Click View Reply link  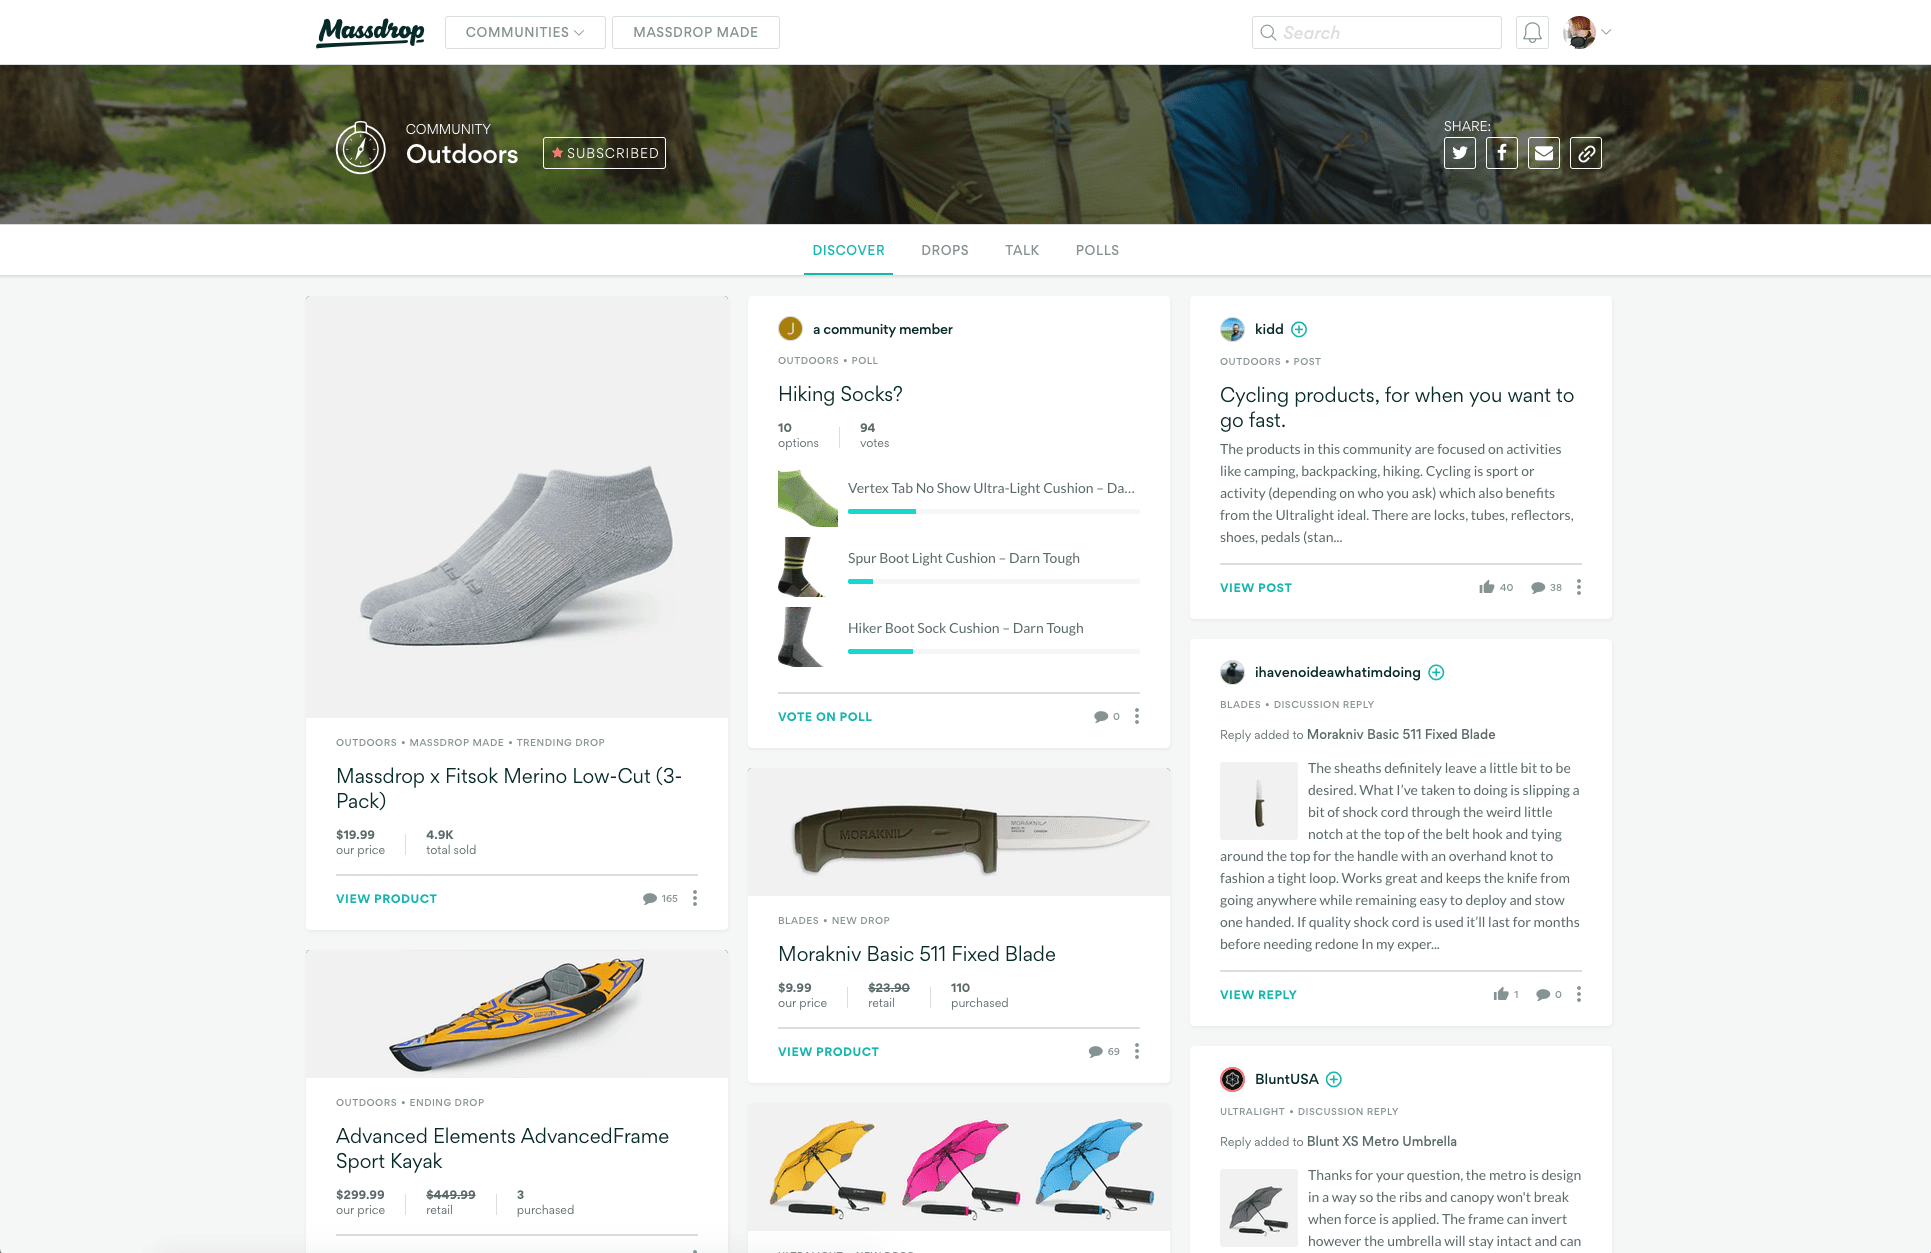pyautogui.click(x=1258, y=994)
